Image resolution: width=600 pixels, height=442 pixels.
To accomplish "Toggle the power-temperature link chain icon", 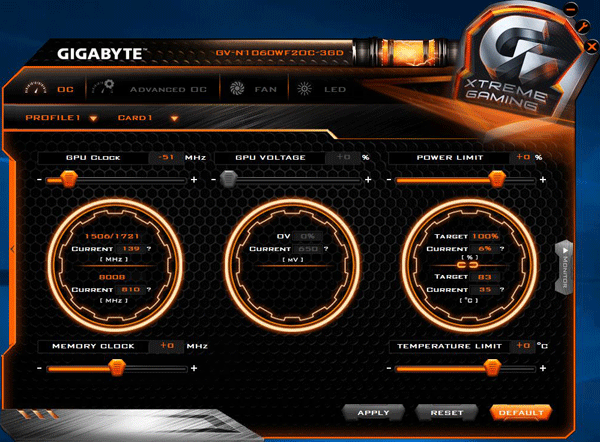I will point(468,265).
